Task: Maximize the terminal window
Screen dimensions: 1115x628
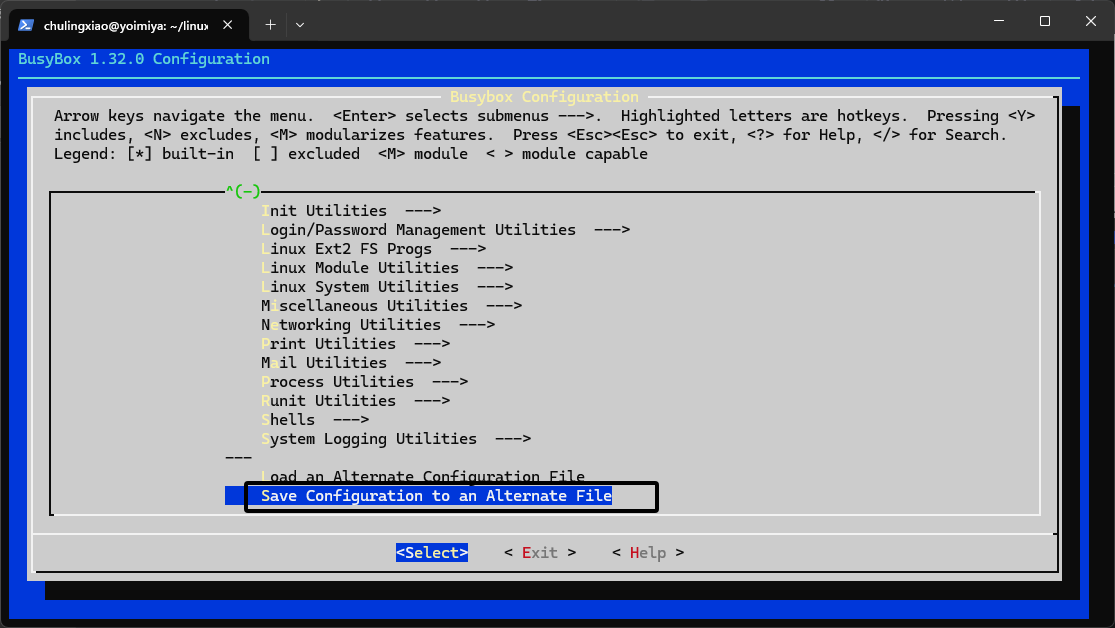Action: (x=1045, y=21)
